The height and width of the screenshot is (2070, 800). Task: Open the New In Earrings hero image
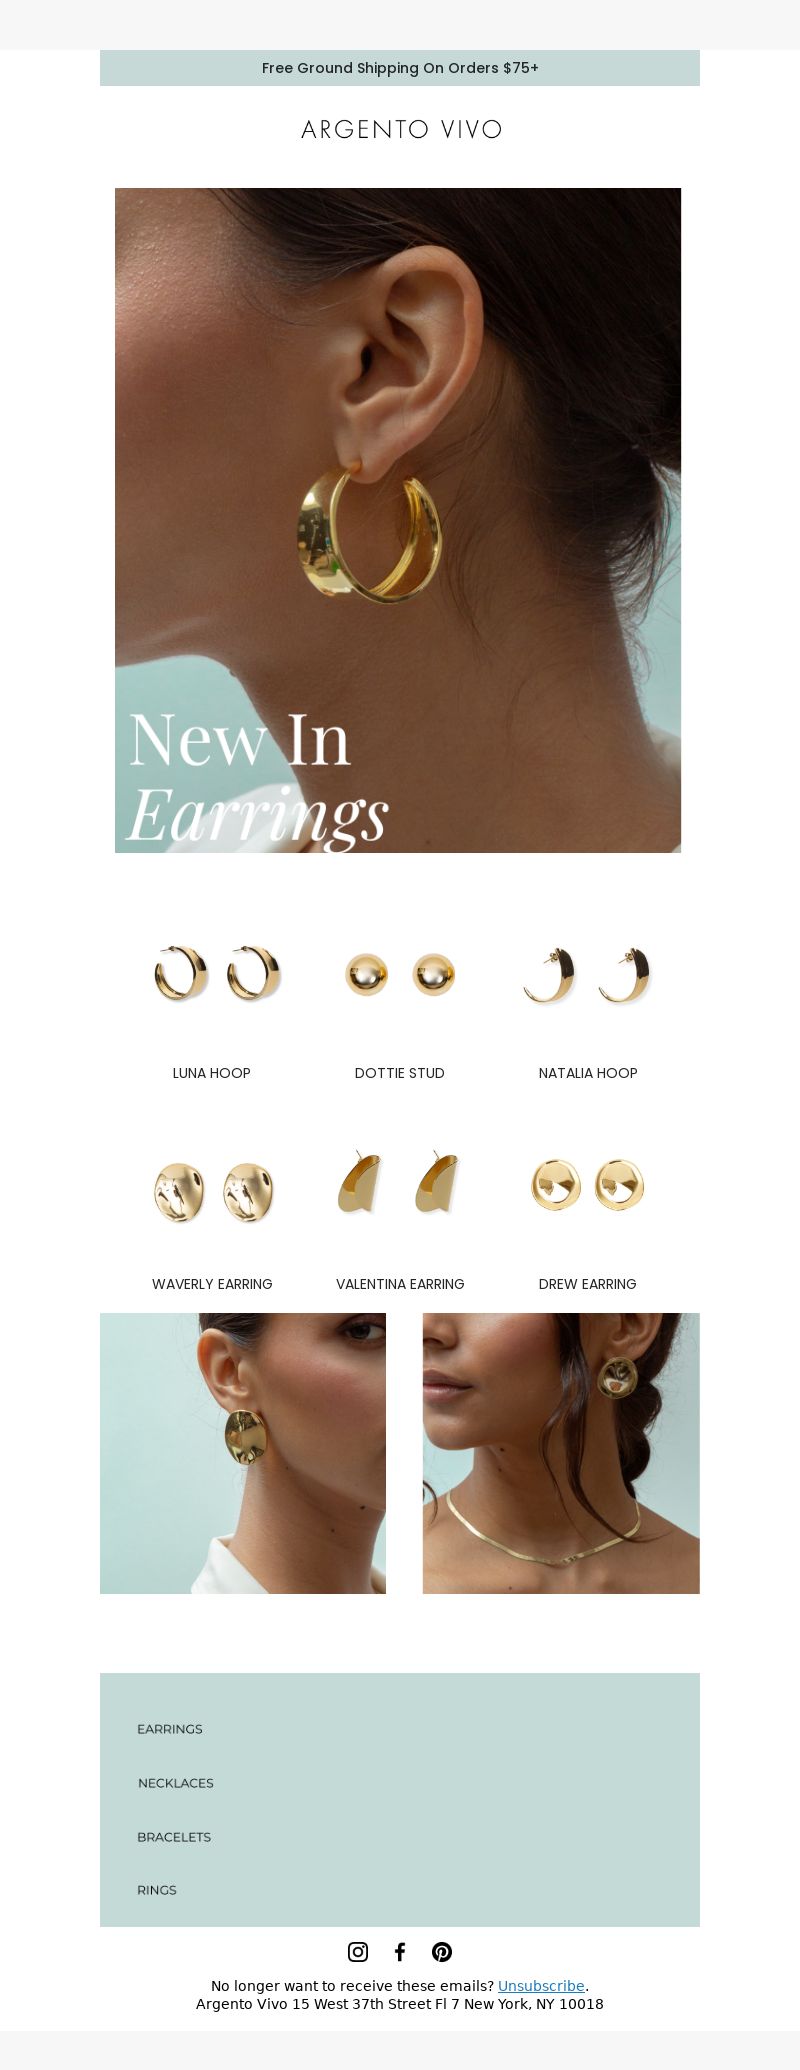click(x=398, y=520)
